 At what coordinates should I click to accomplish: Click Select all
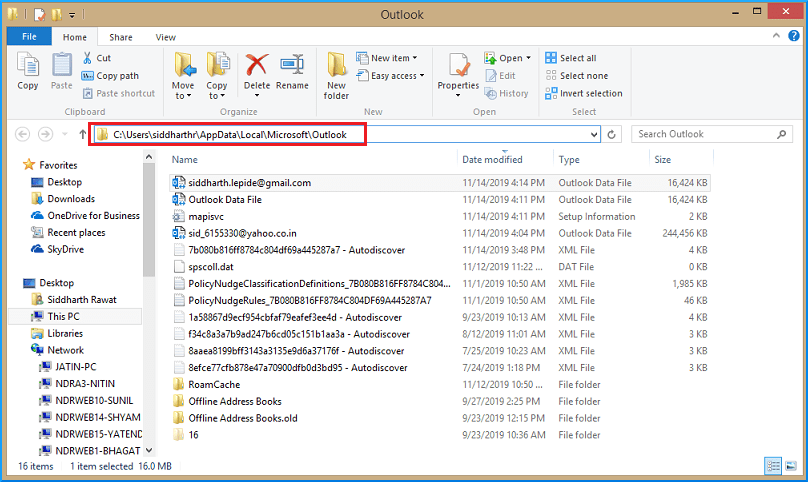tap(571, 58)
